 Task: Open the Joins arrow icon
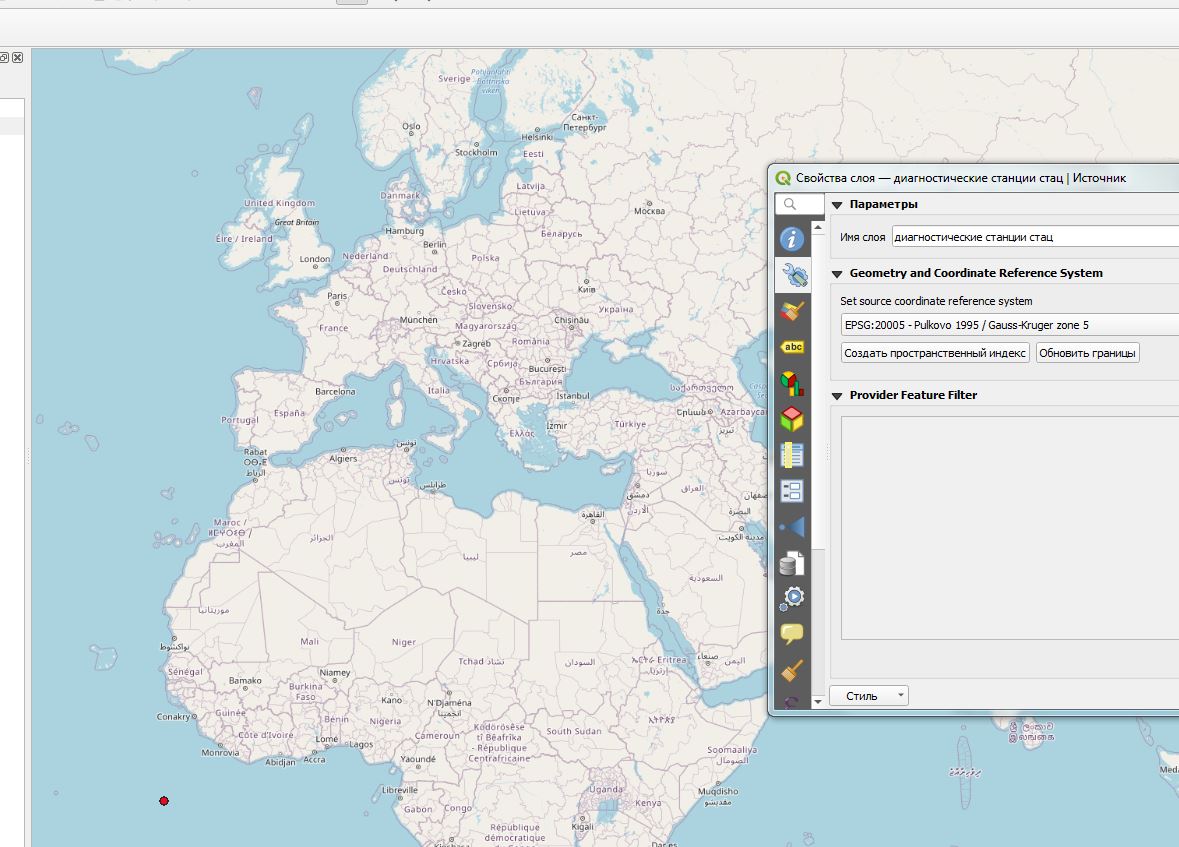792,527
